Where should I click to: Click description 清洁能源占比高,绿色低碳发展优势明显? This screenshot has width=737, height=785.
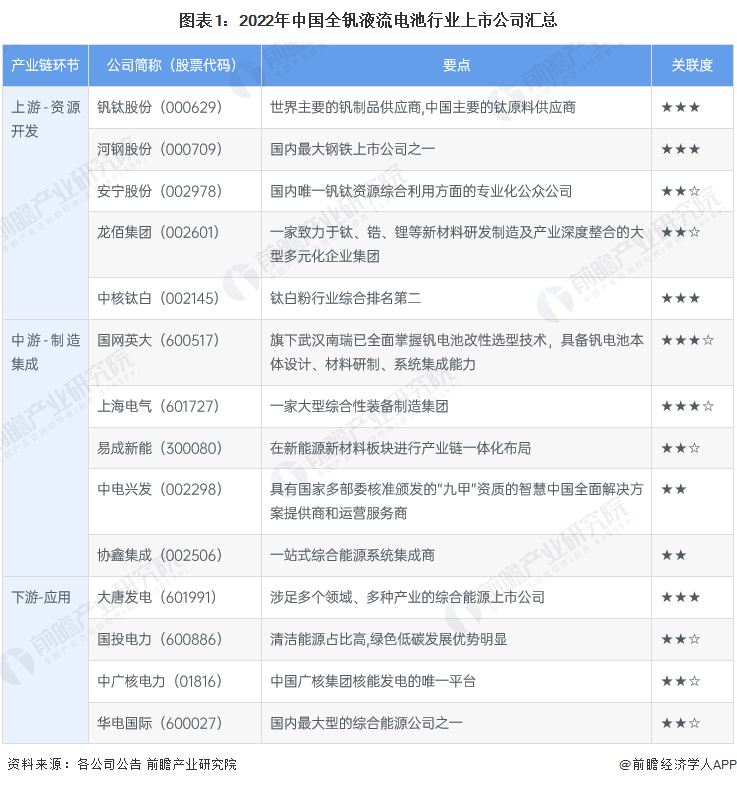389,639
